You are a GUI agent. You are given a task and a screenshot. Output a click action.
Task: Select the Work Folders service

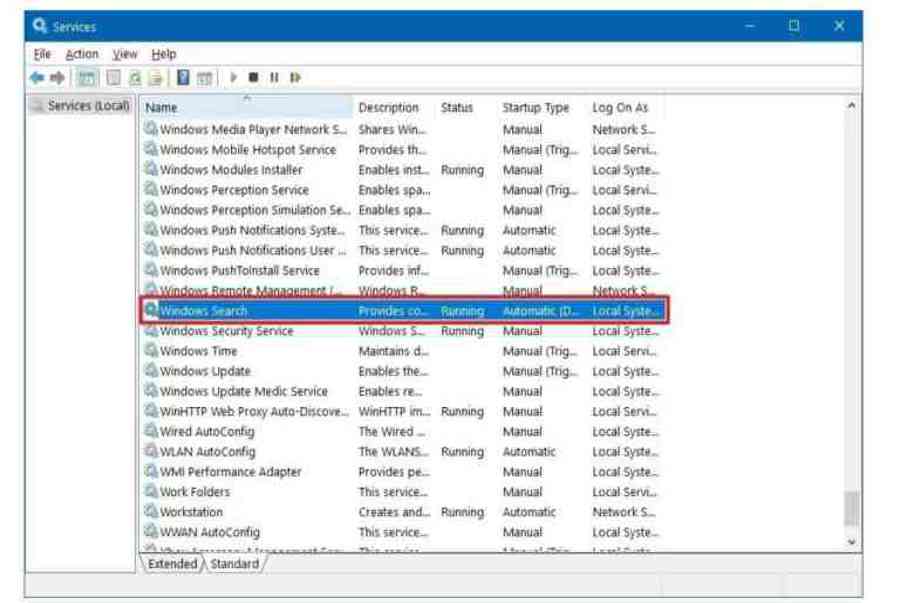[x=404, y=492]
